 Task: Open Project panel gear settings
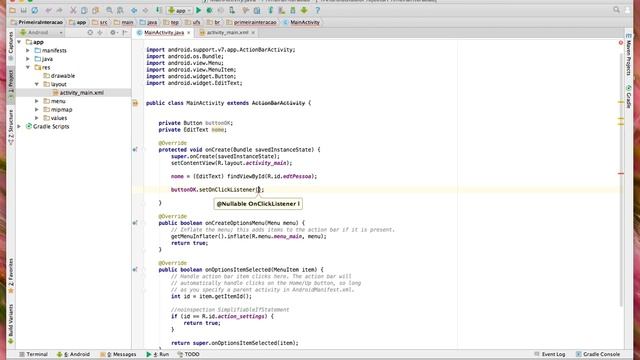click(x=113, y=32)
